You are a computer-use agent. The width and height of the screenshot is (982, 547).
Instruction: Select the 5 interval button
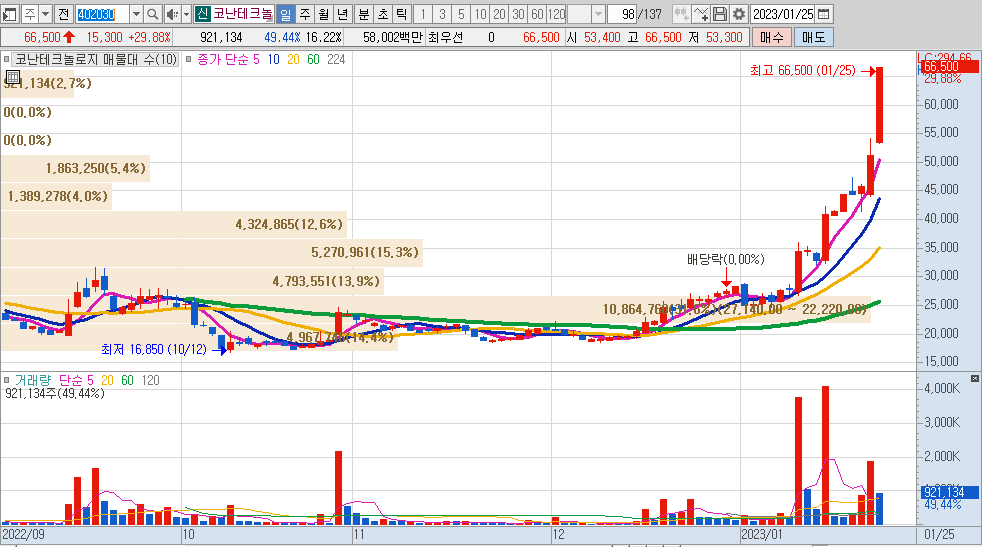coord(462,14)
